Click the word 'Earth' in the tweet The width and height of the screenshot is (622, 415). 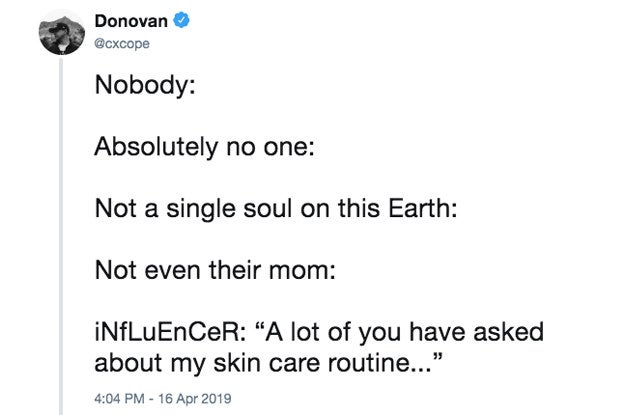(x=420, y=208)
